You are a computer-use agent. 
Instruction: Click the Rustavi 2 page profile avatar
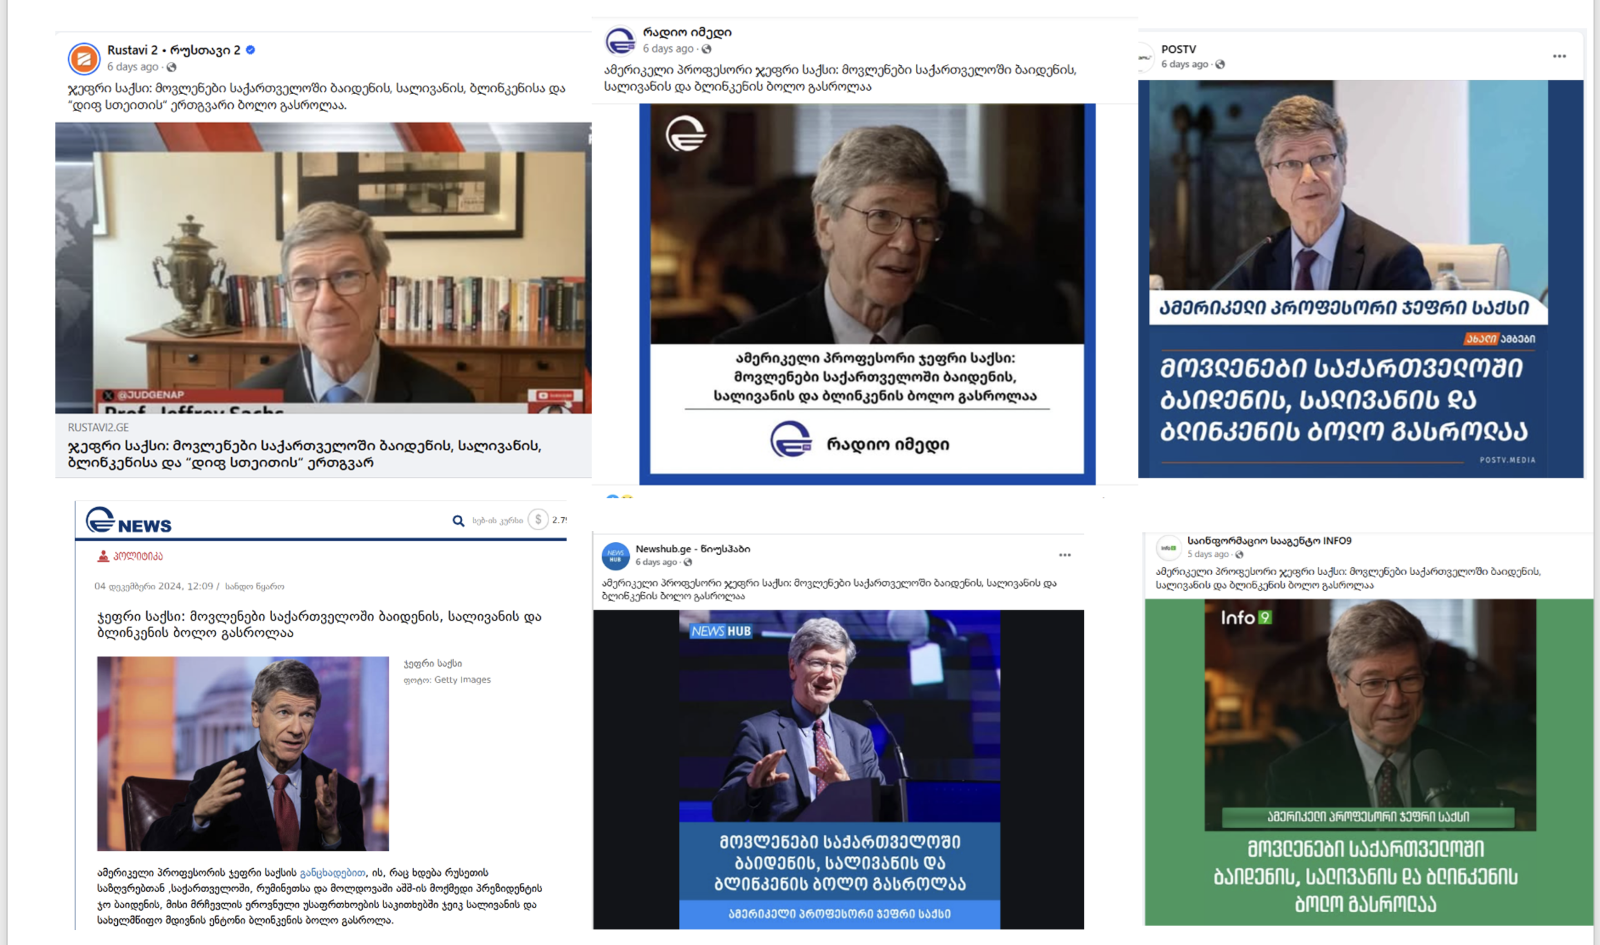(84, 58)
